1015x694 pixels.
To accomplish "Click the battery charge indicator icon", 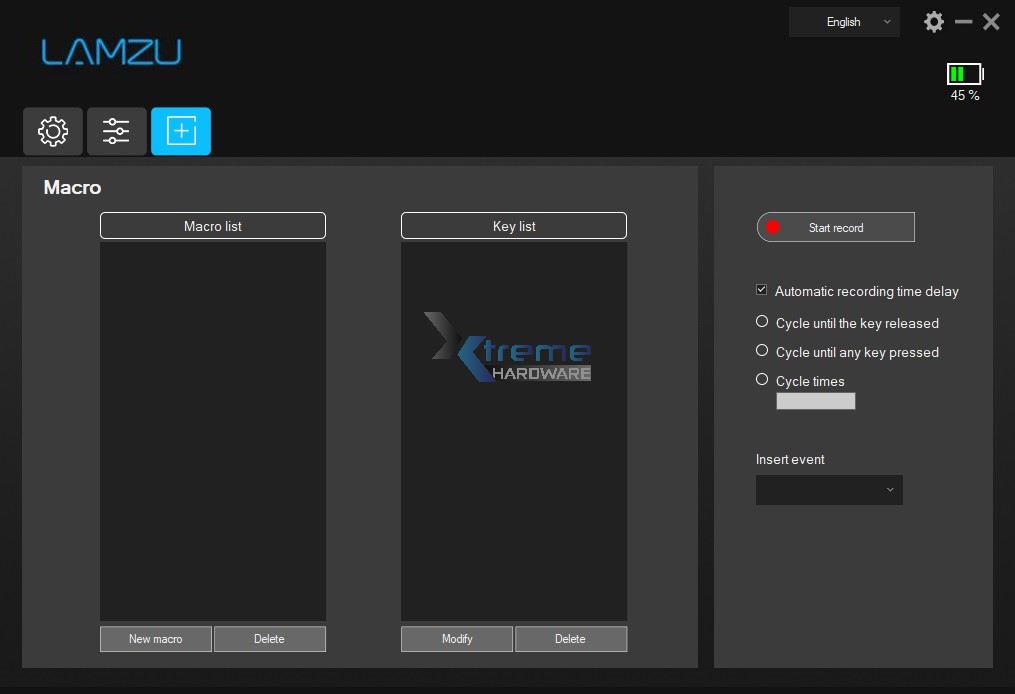I will 963,73.
